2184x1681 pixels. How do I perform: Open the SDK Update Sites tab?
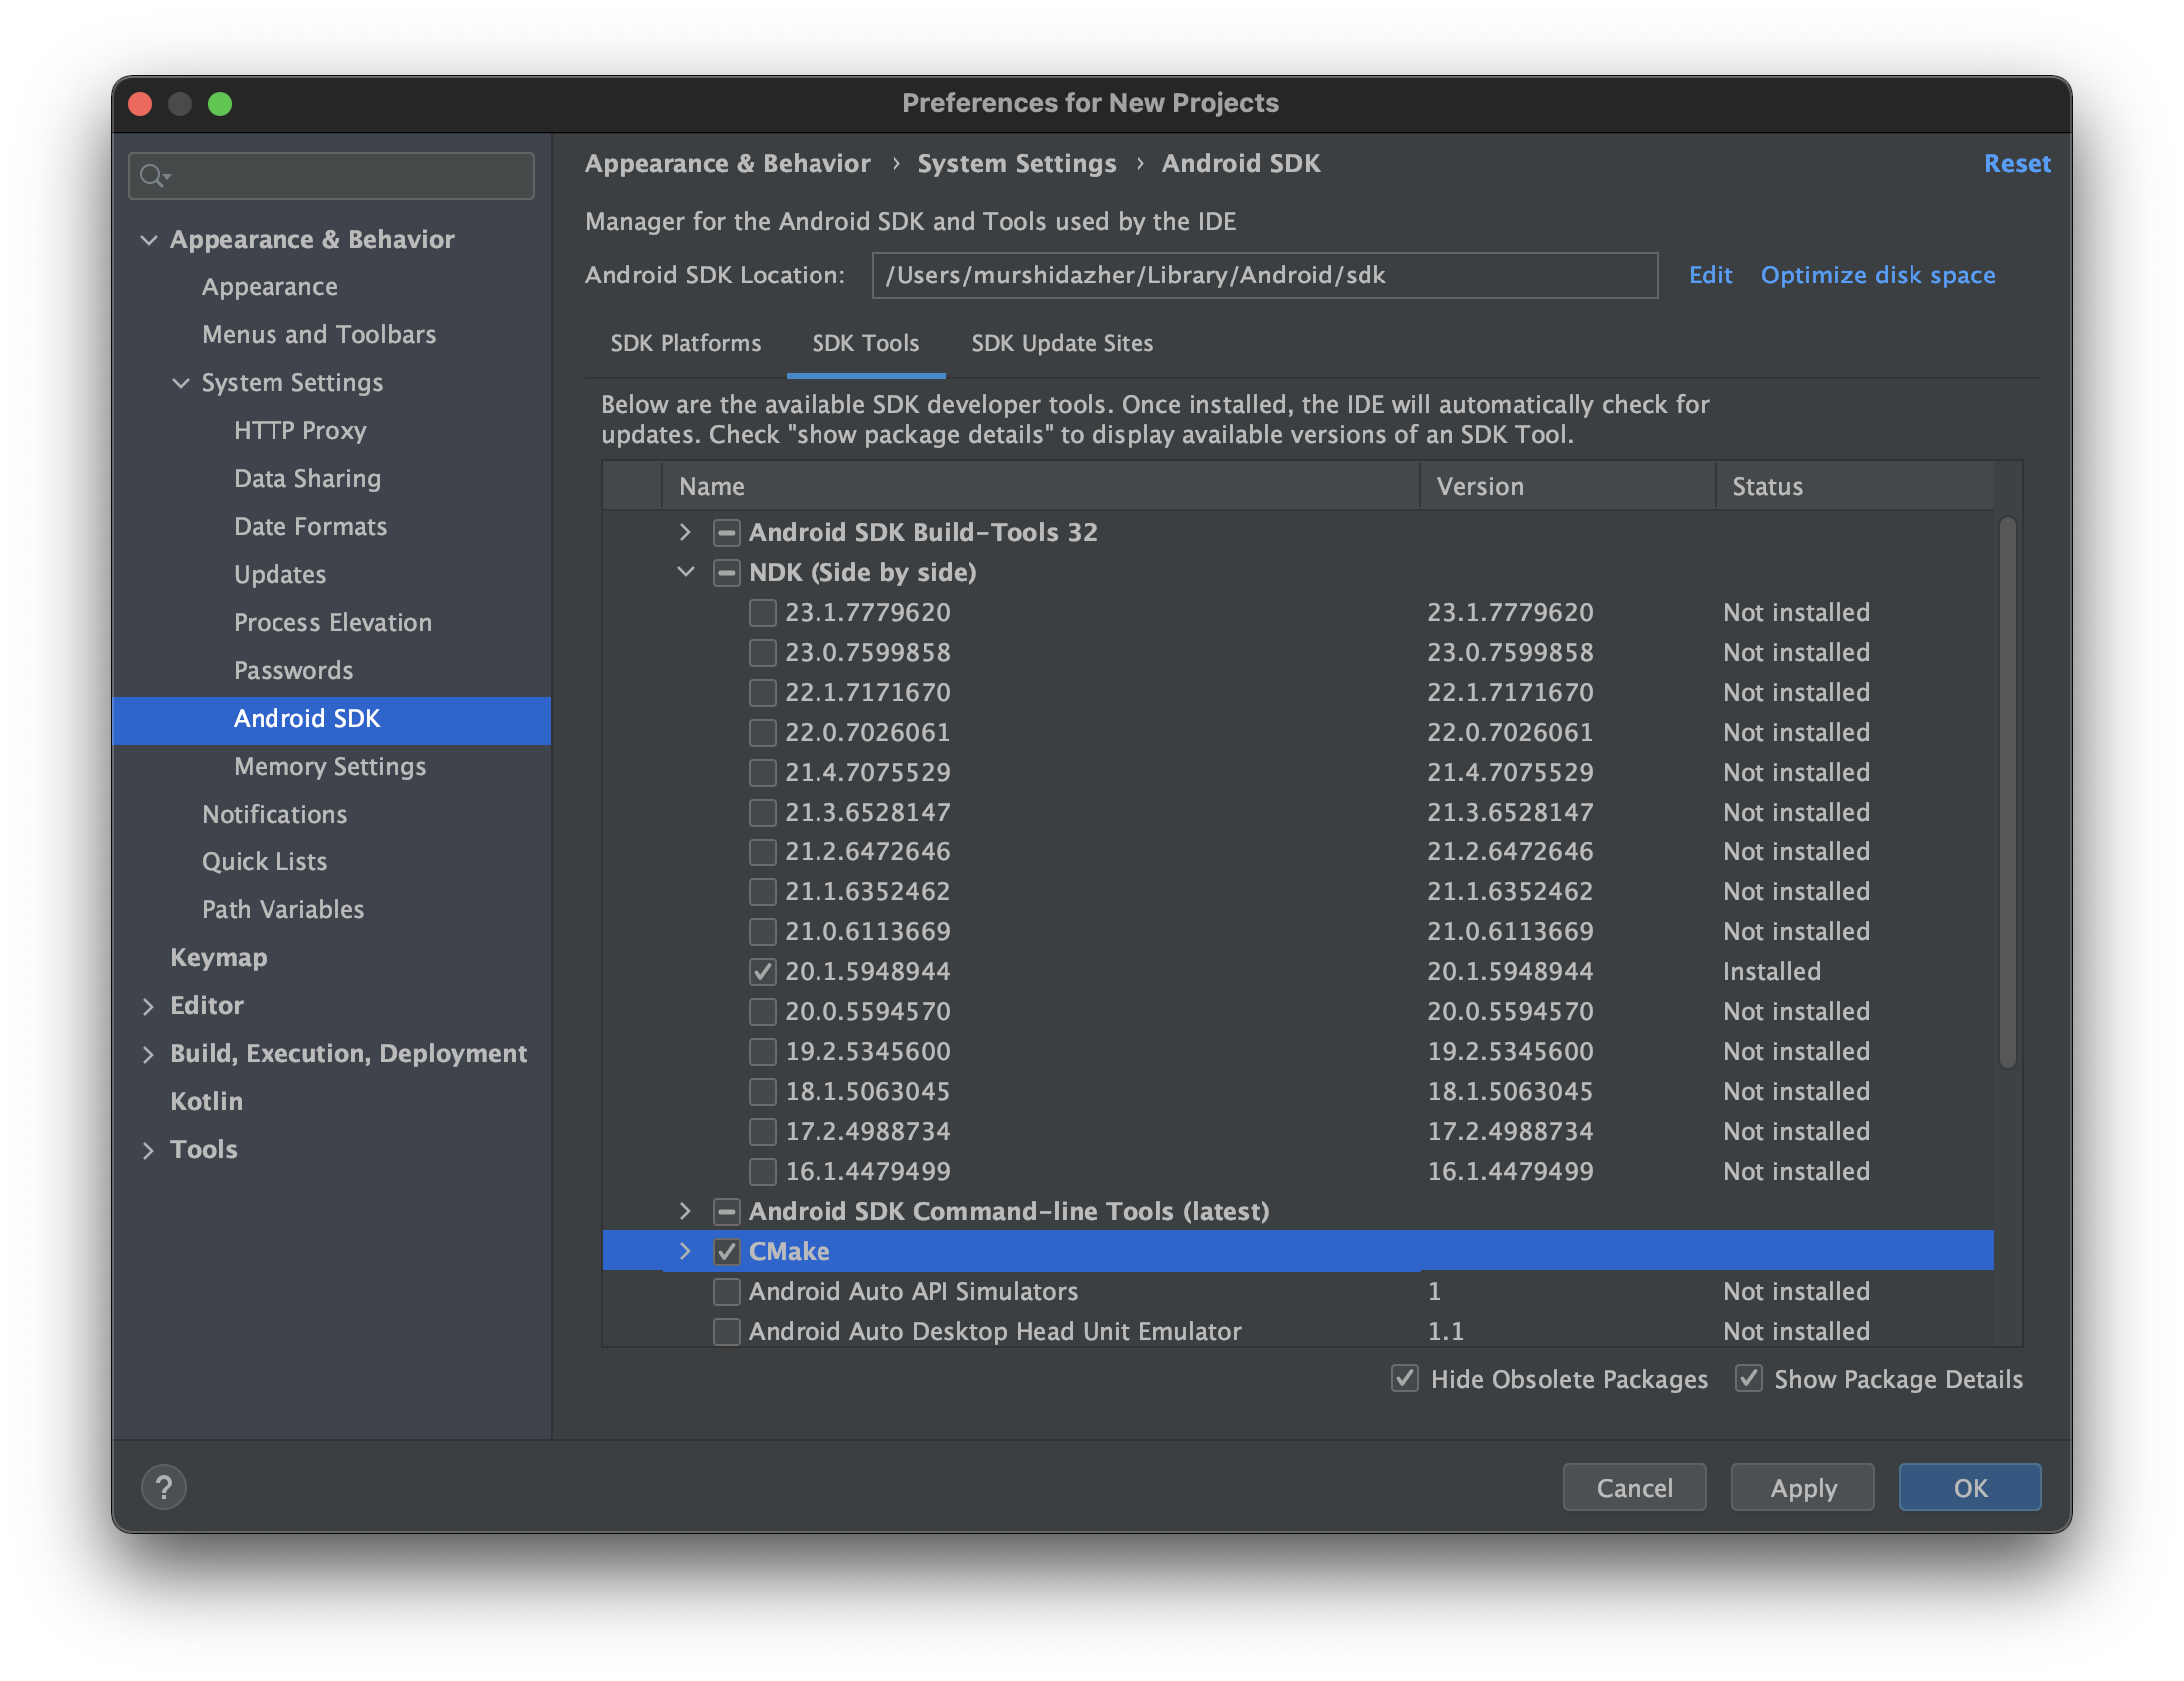[x=1061, y=344]
